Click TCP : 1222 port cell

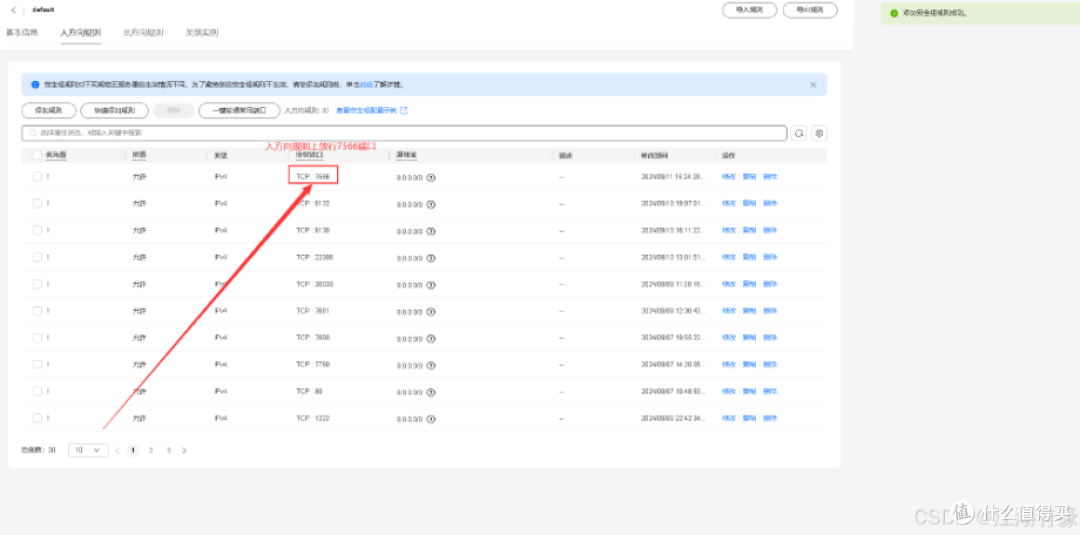pyautogui.click(x=314, y=418)
